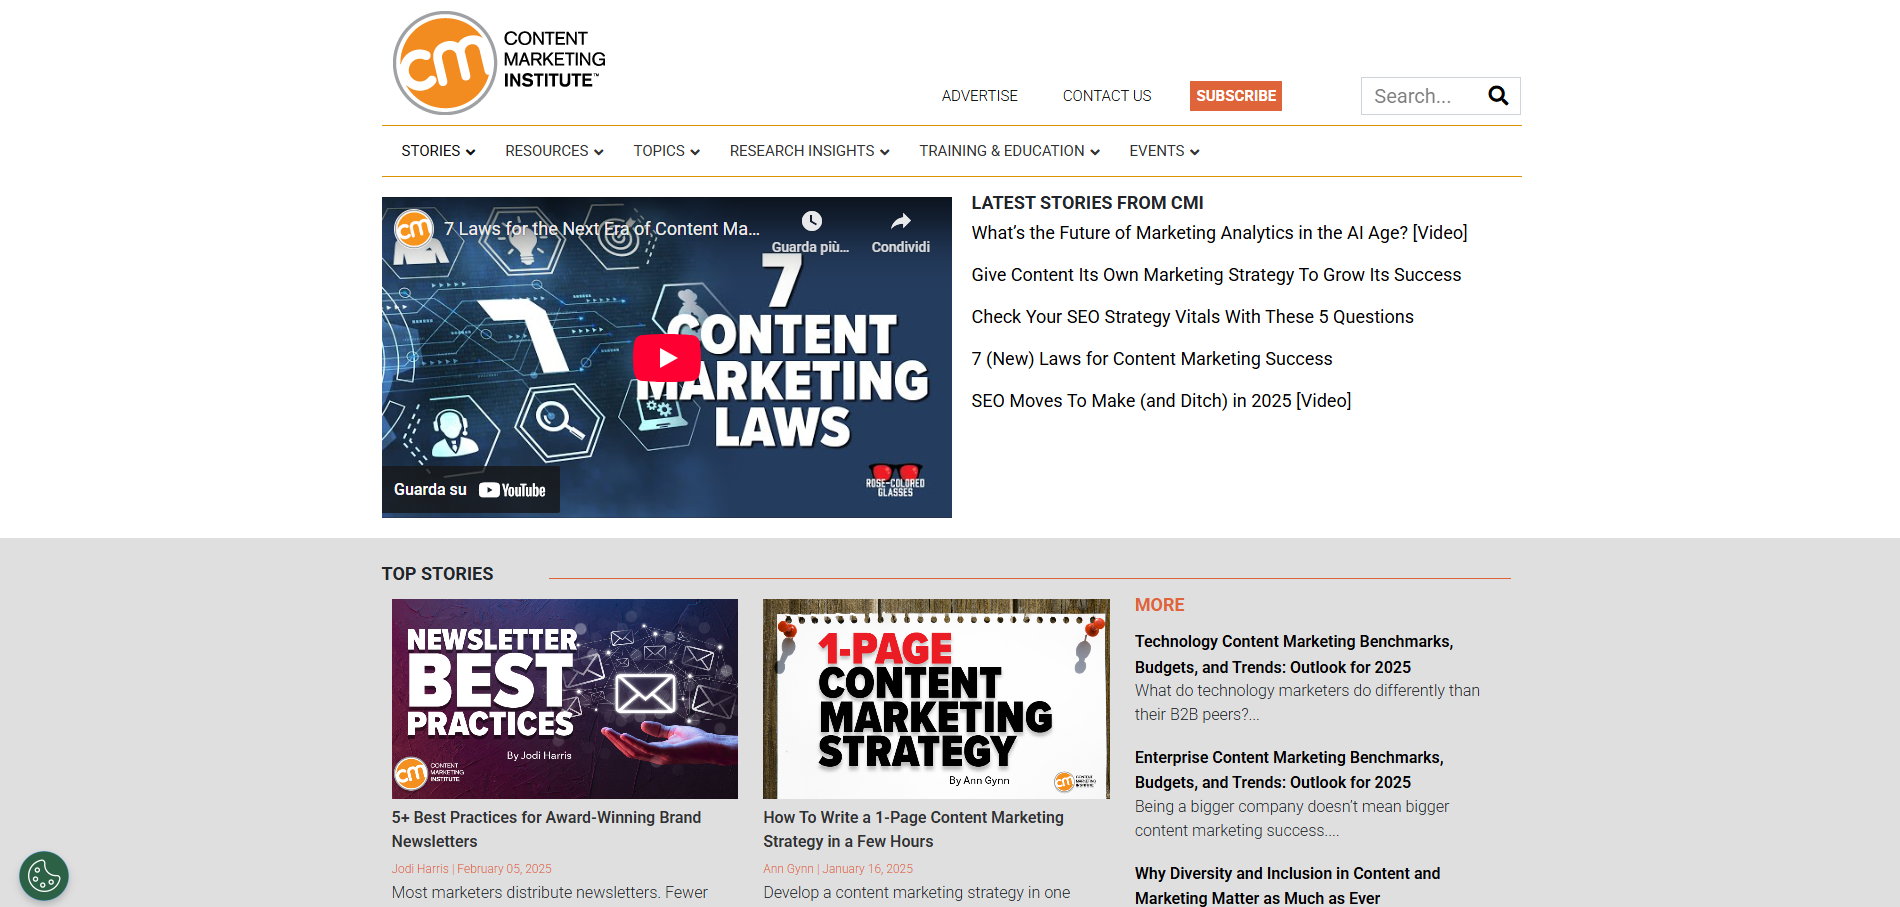Open SEO Moves To Make in 2025
Screen dimensions: 1900x907
pyautogui.click(x=1161, y=401)
